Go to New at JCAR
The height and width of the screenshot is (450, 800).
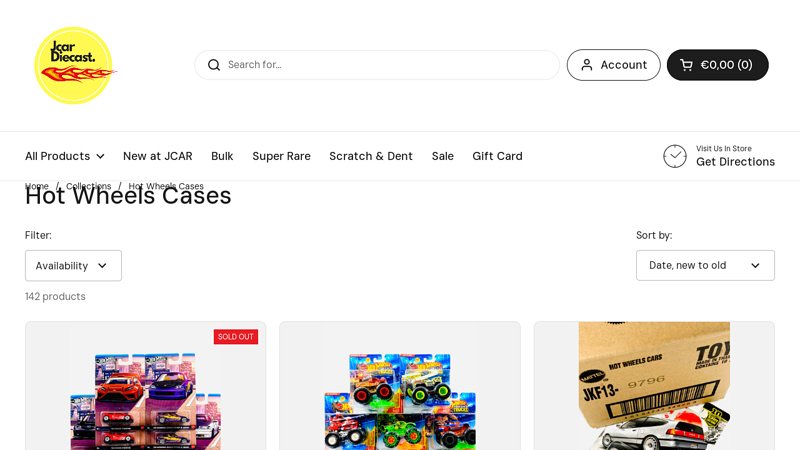coord(157,156)
